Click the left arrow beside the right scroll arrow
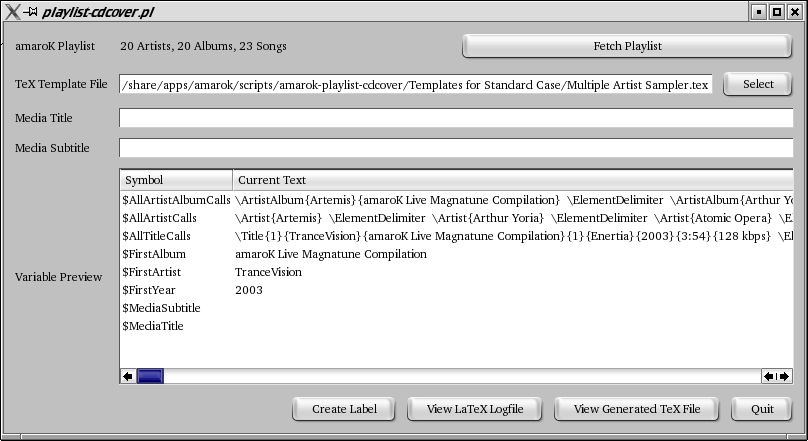Screen dimensions: 808x441 (769, 377)
